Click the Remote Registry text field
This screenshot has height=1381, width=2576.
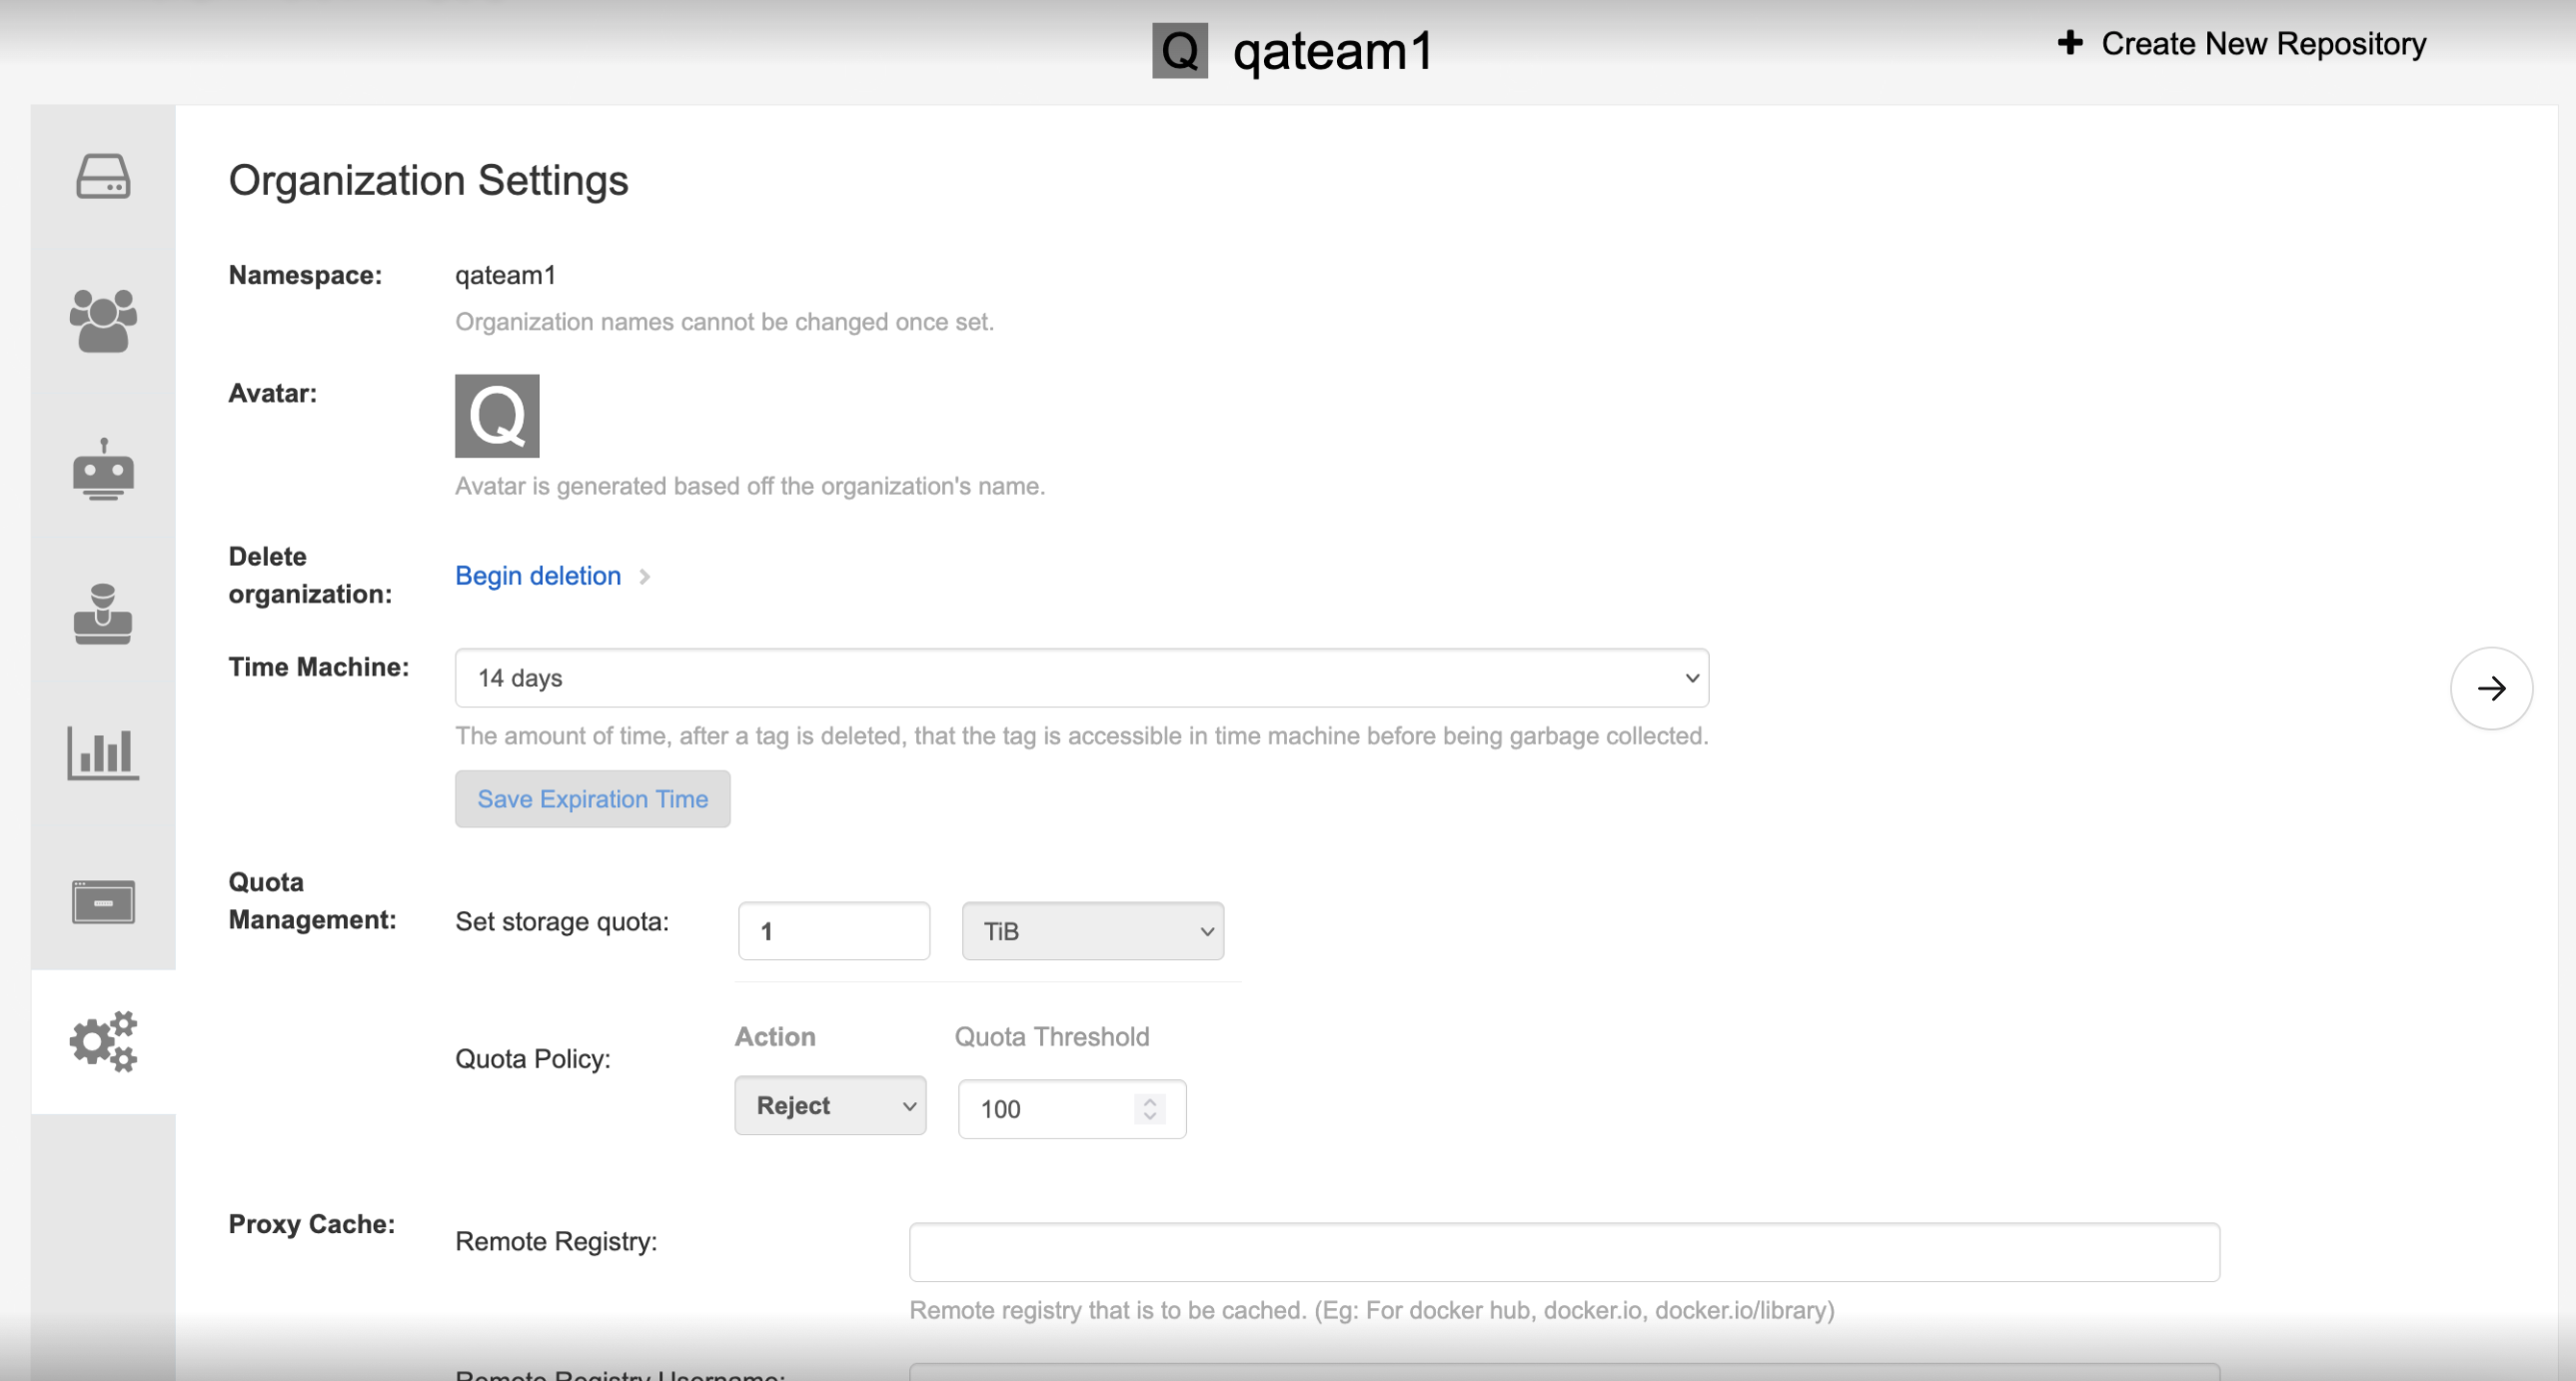pos(1563,1251)
